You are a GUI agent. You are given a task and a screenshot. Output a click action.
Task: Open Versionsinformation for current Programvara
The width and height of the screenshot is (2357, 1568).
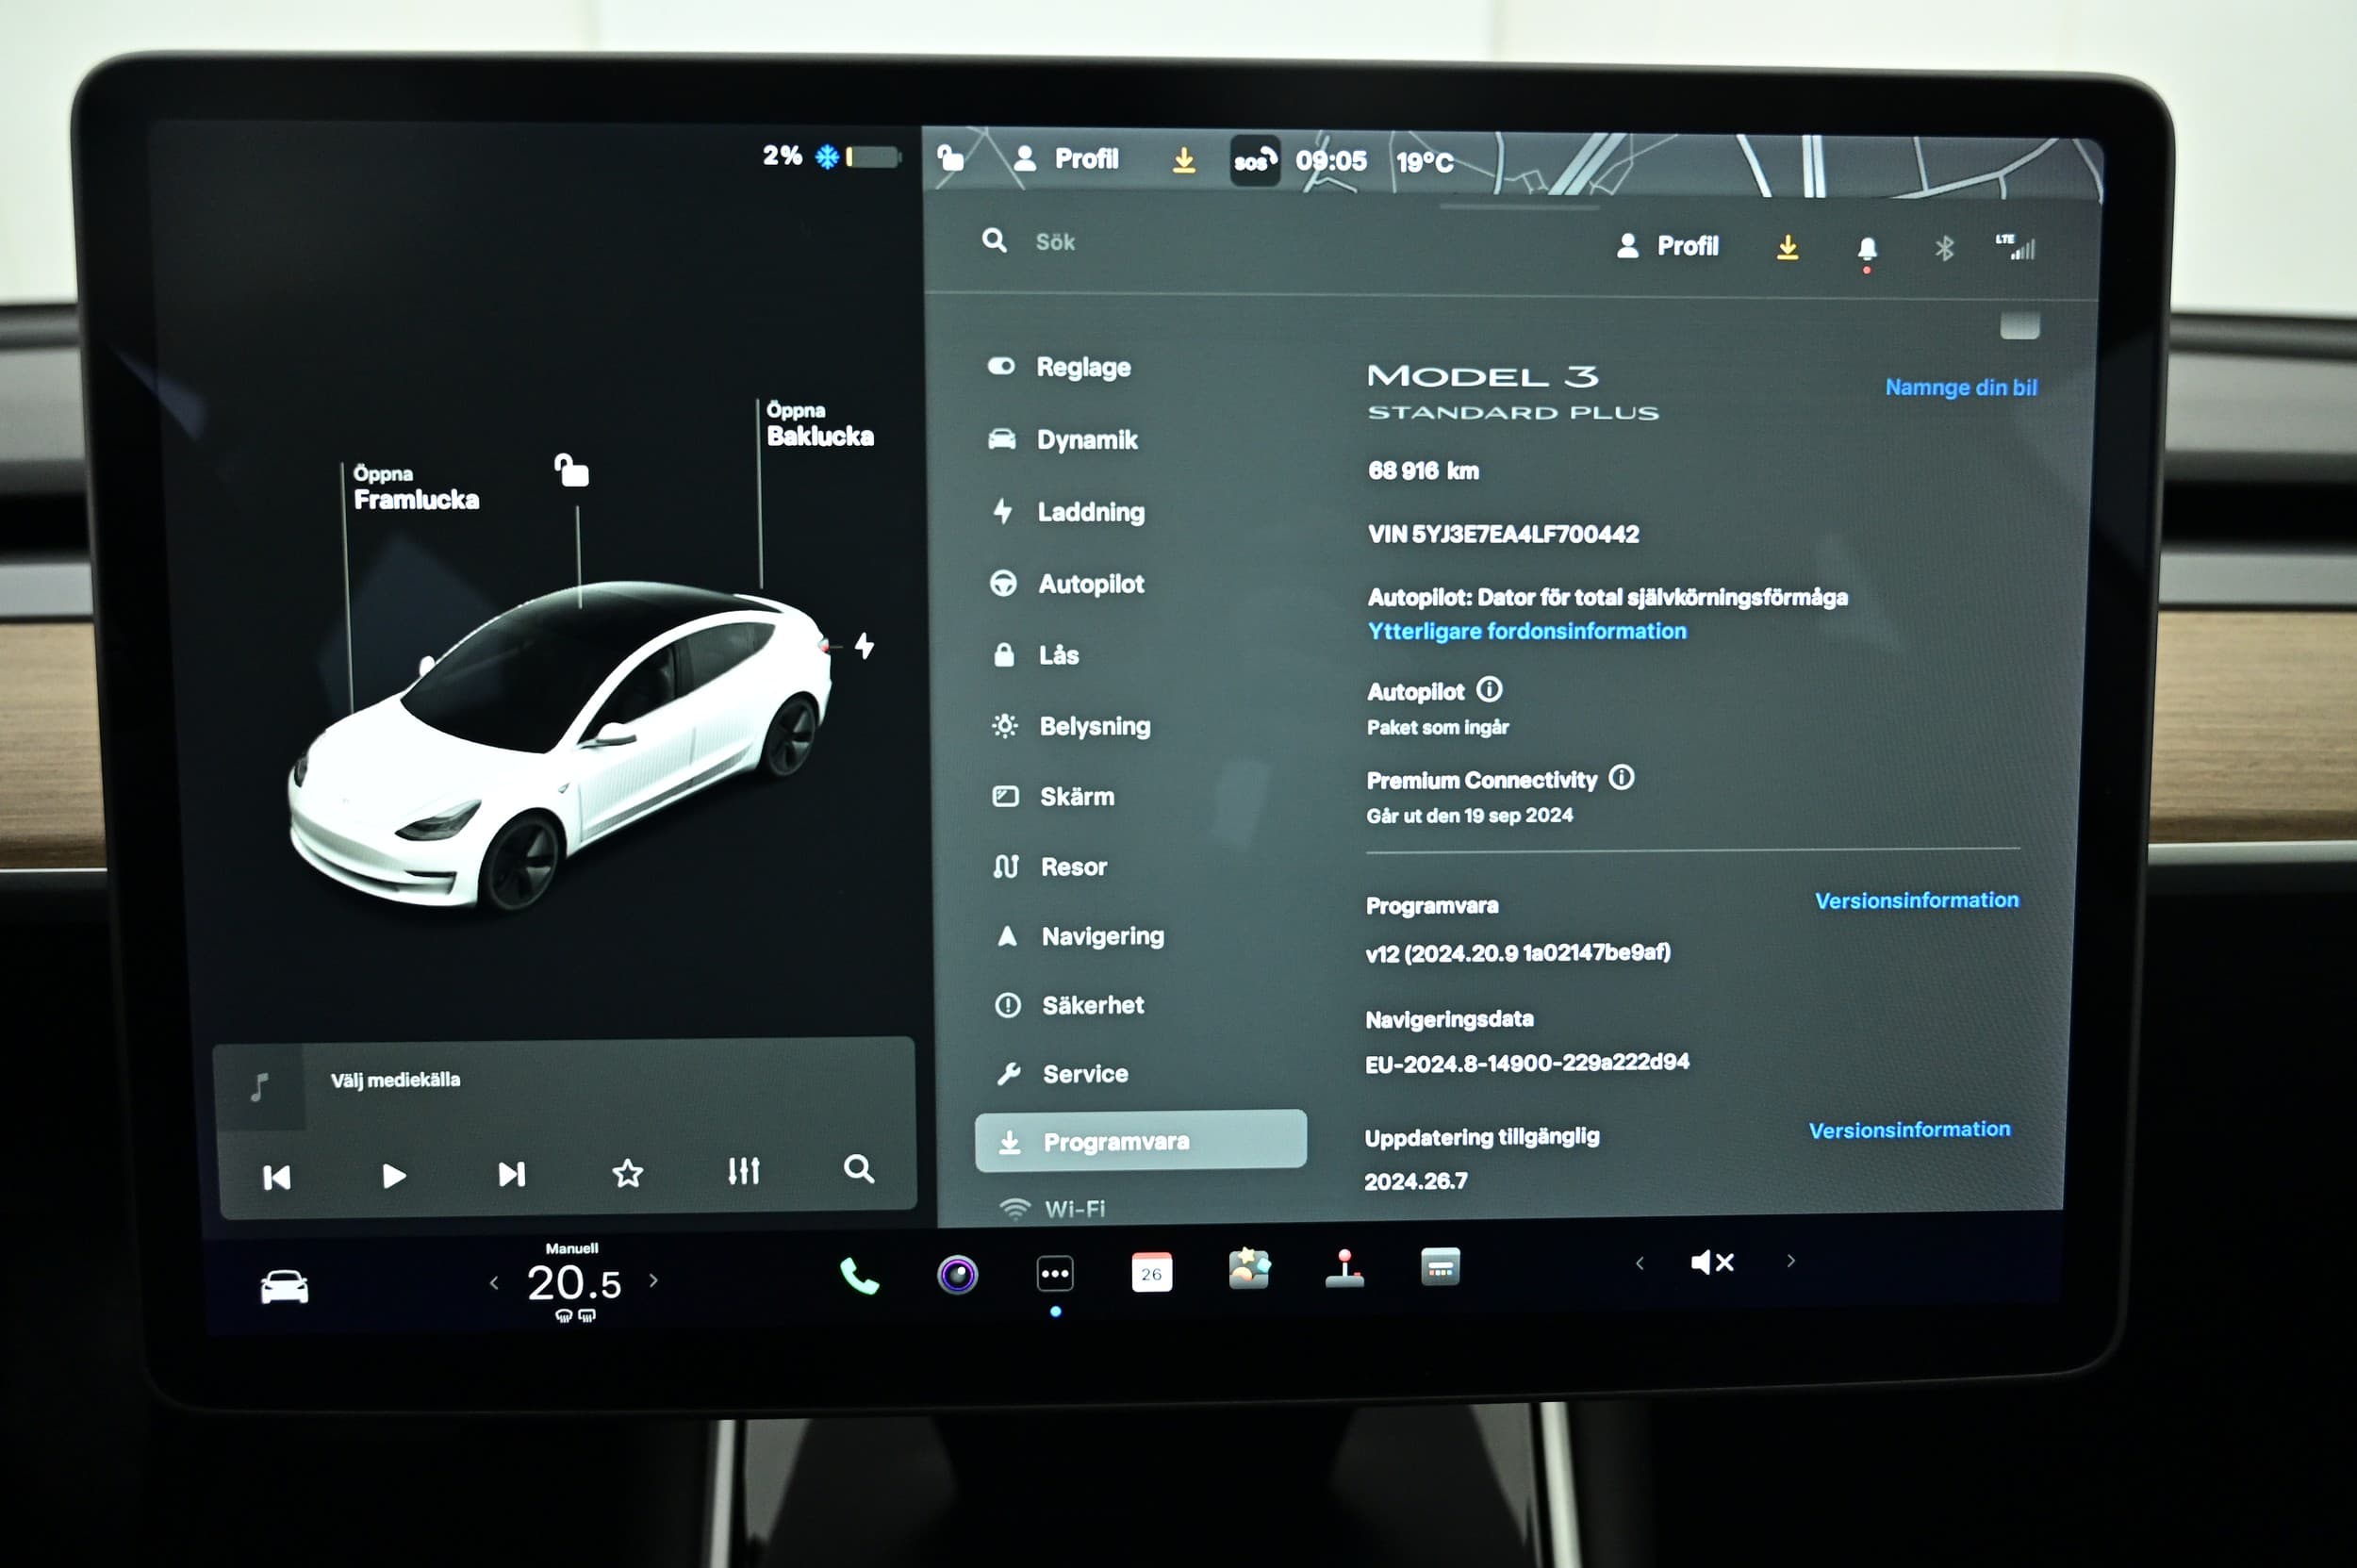click(x=1917, y=900)
